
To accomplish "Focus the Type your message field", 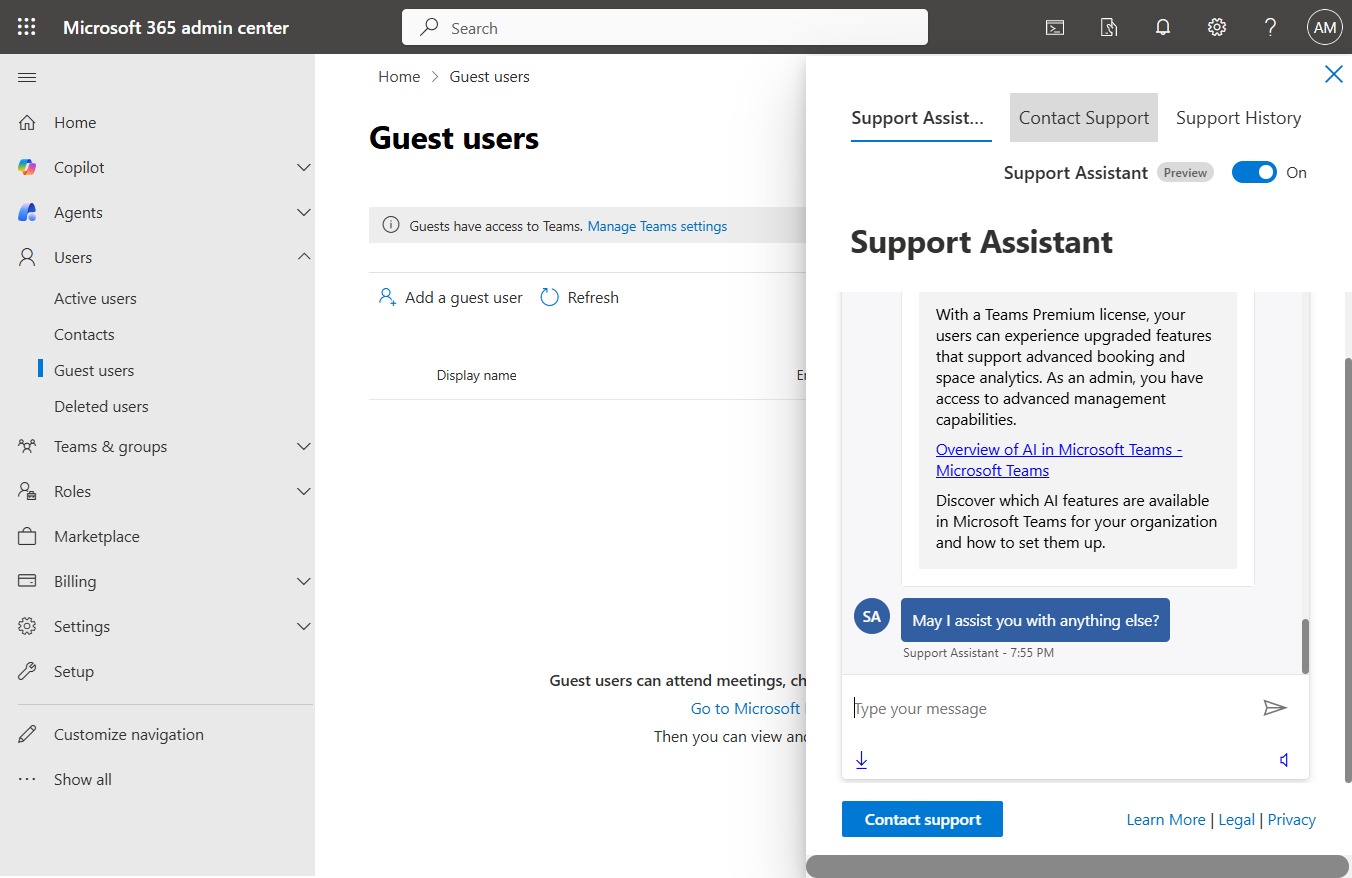I will coord(1046,708).
